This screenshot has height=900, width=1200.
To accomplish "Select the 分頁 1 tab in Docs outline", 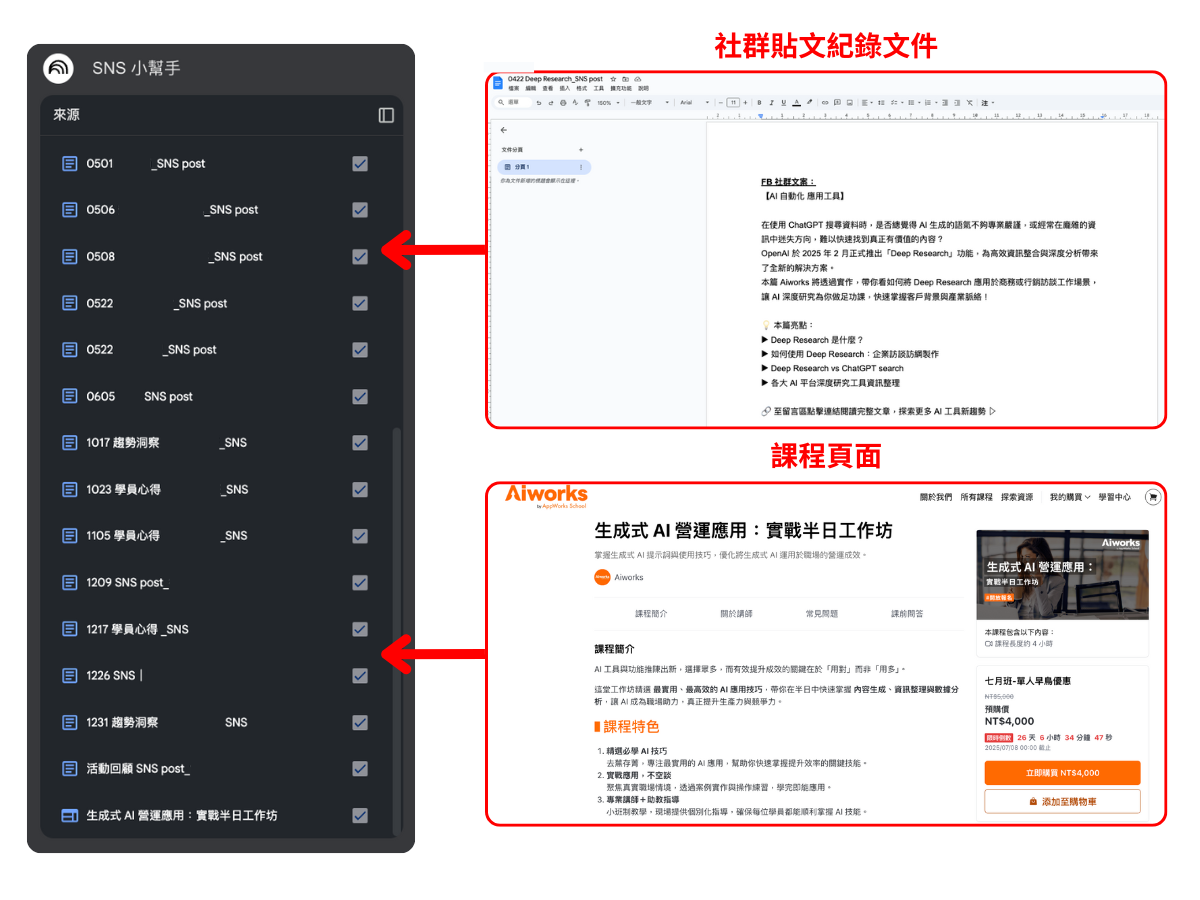I will tap(544, 167).
